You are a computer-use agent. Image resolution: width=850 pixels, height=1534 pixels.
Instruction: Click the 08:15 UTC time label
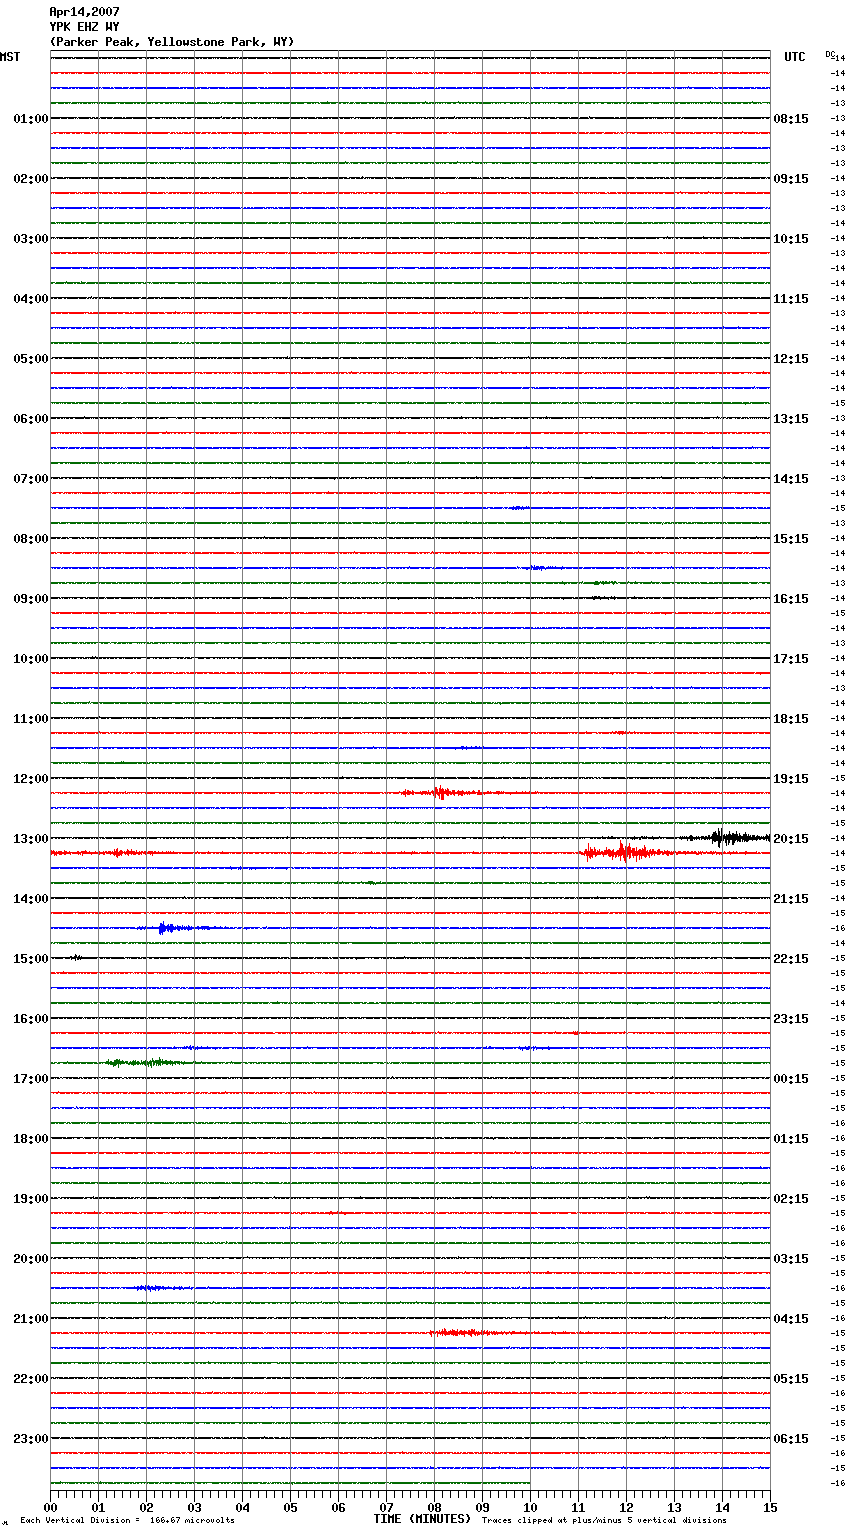point(791,119)
